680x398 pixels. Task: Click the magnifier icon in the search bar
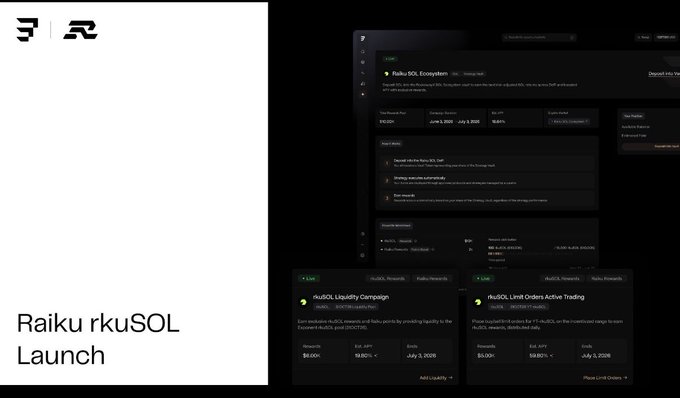tap(506, 38)
